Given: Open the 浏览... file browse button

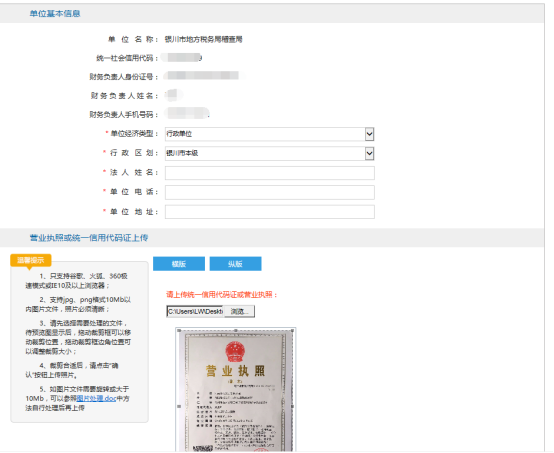Looking at the screenshot, I should (x=239, y=311).
